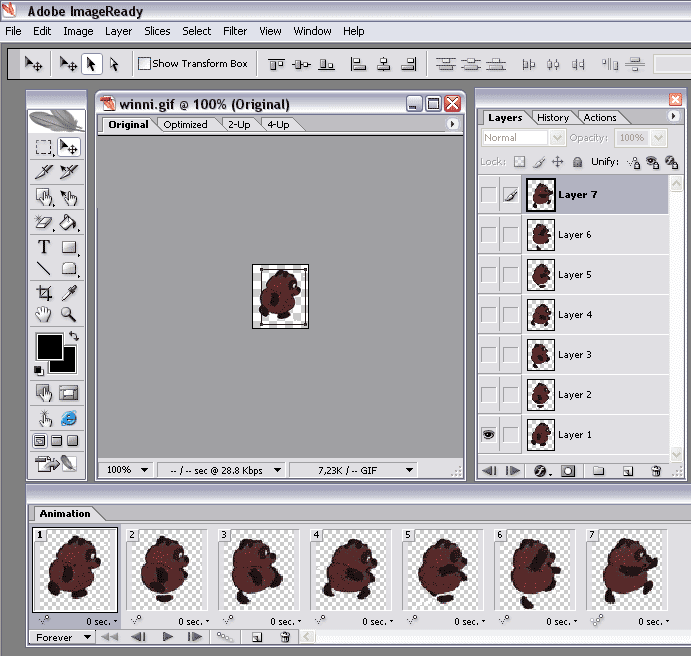Viewport: 691px width, 656px height.
Task: Click the Tween frames icon
Action: (x=225, y=637)
